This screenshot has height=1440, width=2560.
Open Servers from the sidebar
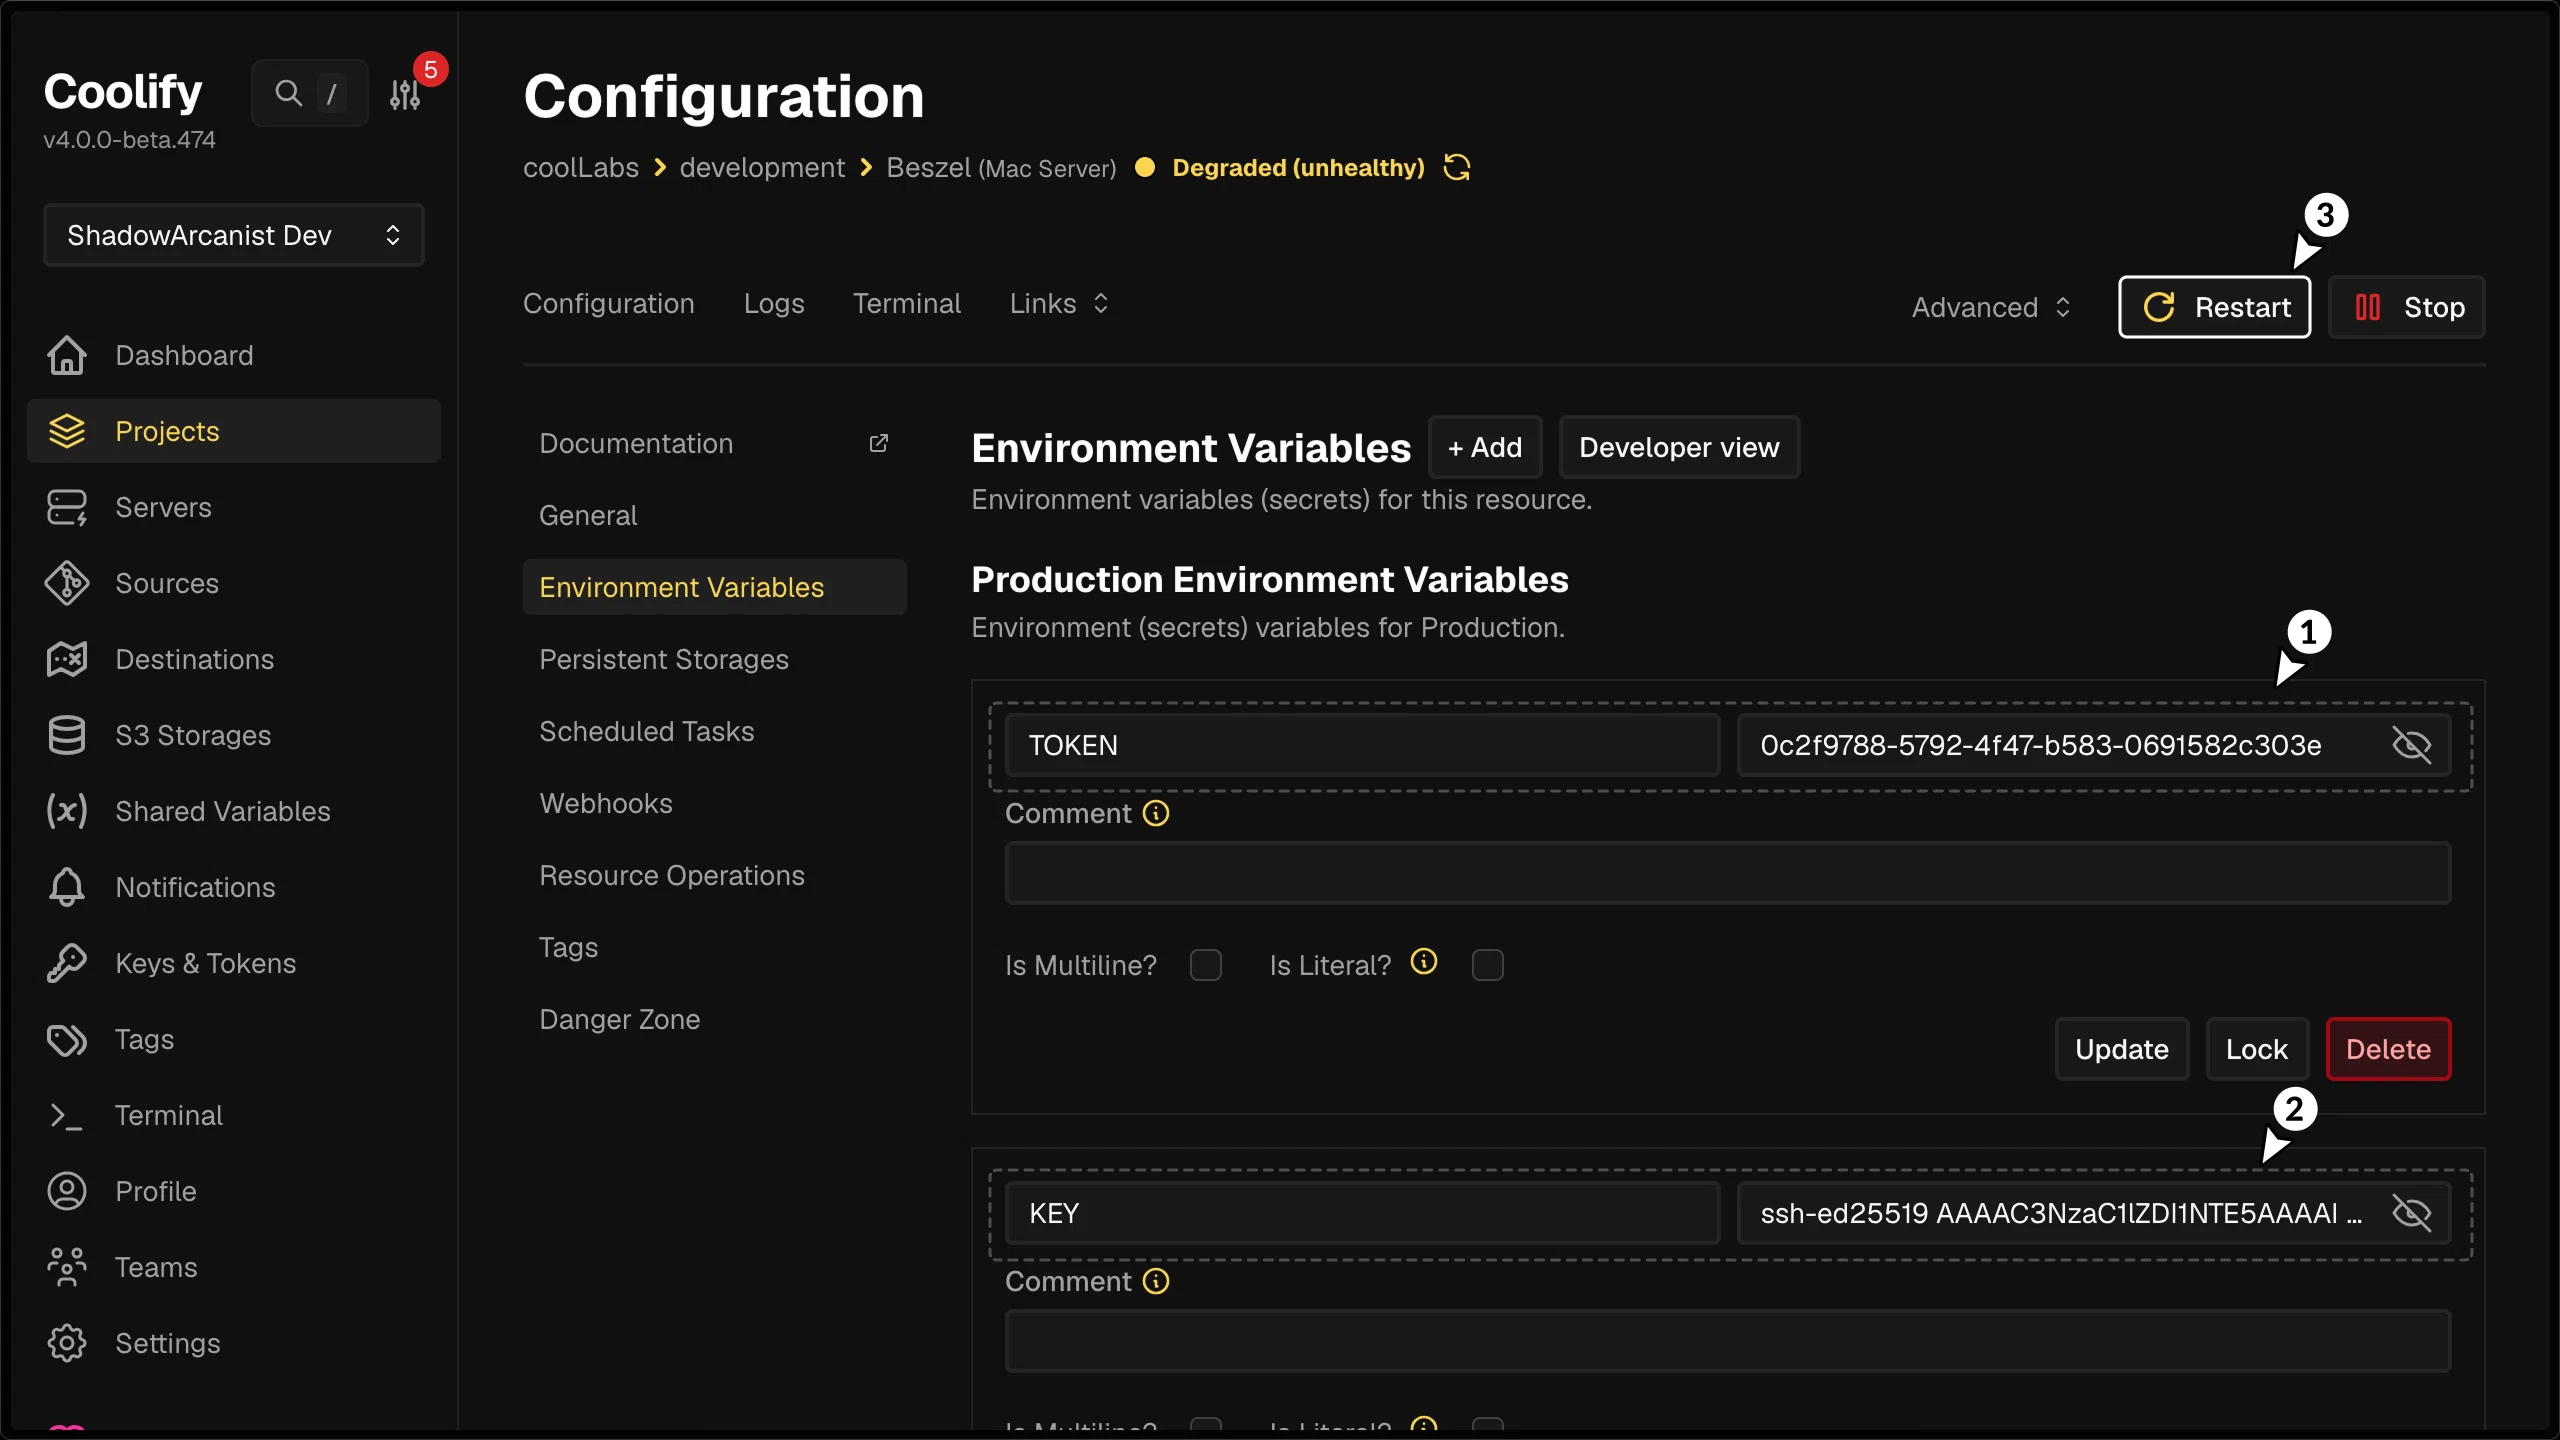click(x=163, y=507)
